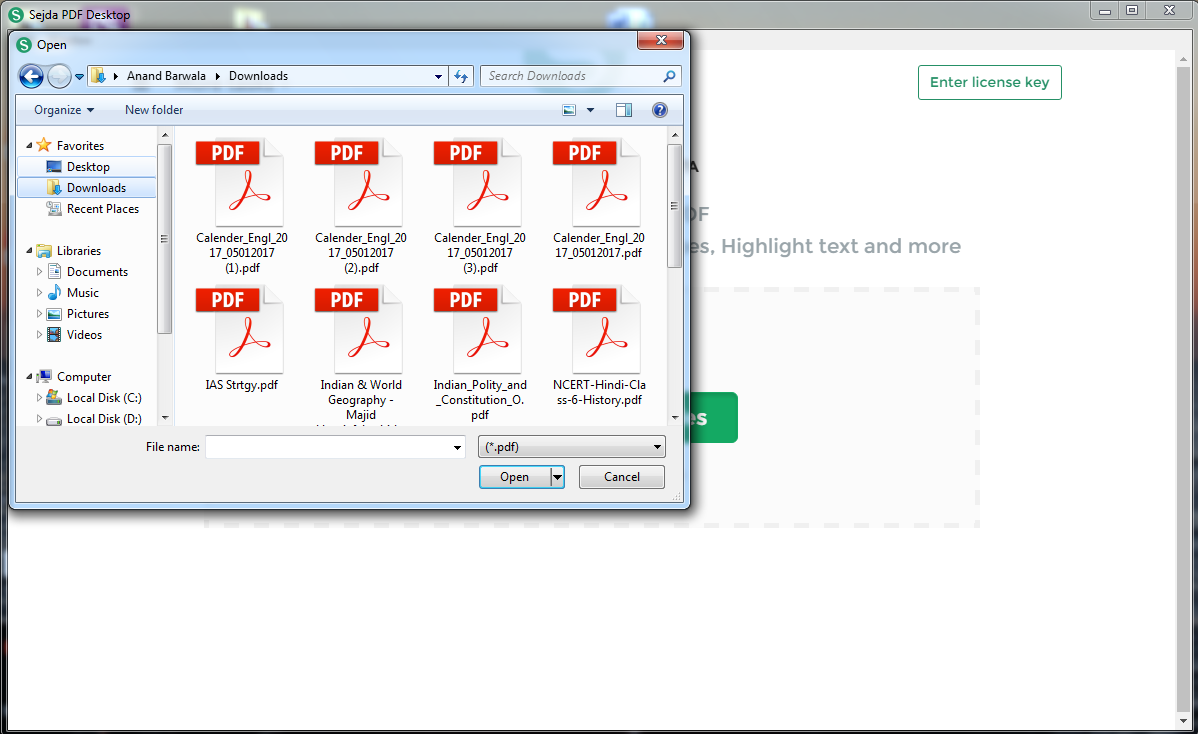This screenshot has height=734, width=1198.
Task: Select Calender_Engl_2017_05012017 (1).pdf file
Action: (241, 206)
